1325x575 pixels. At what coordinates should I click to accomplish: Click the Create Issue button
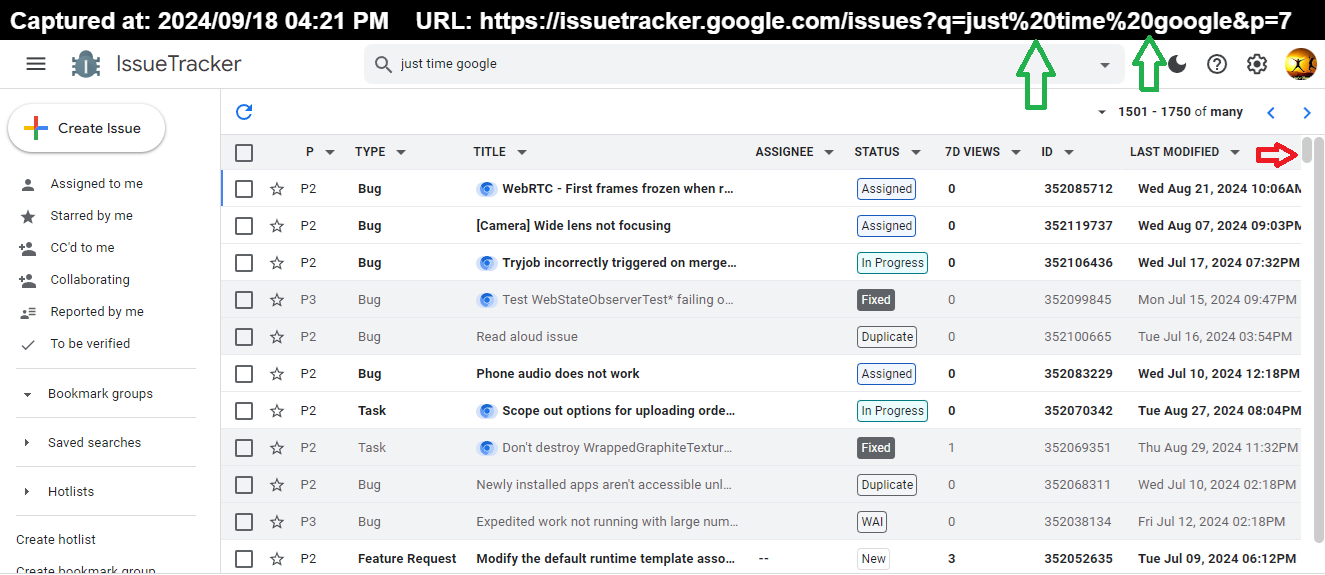click(86, 128)
